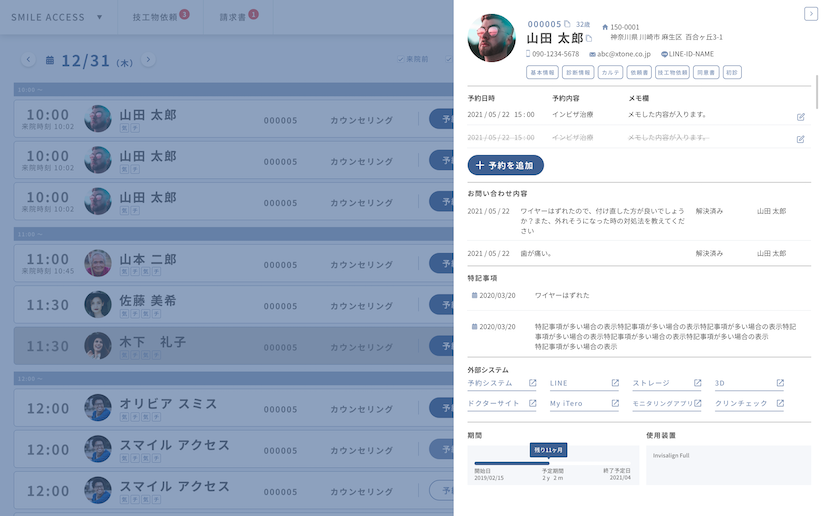Go to previous day with left chevron

click(x=28, y=60)
